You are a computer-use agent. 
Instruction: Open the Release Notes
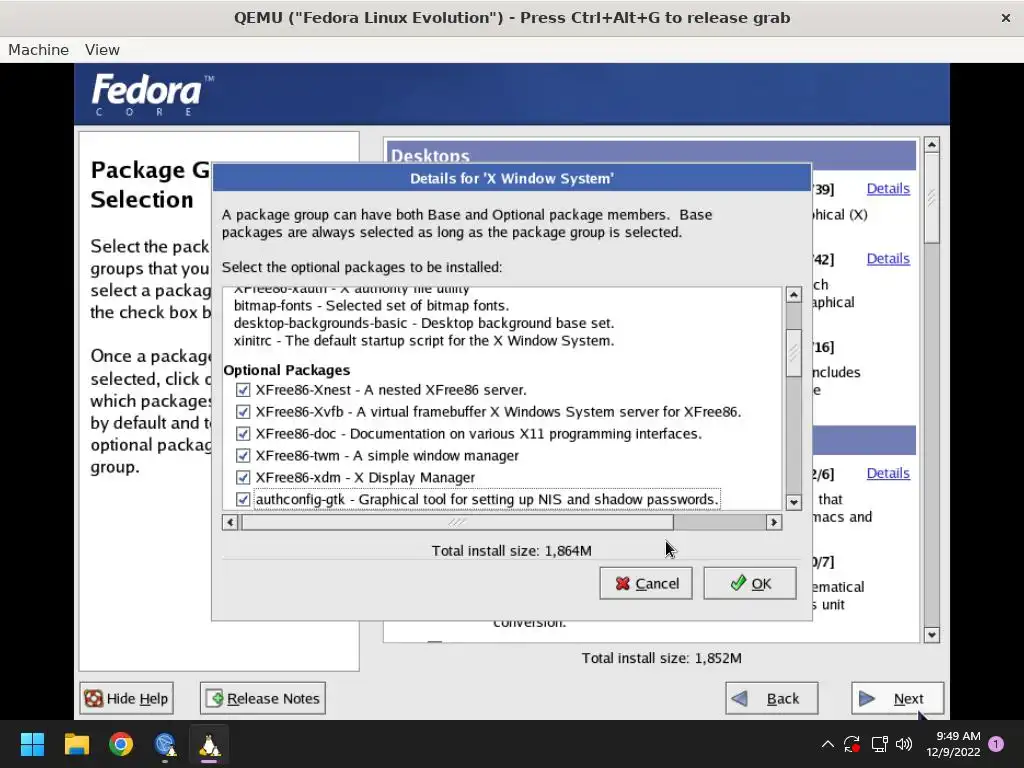[x=263, y=699]
